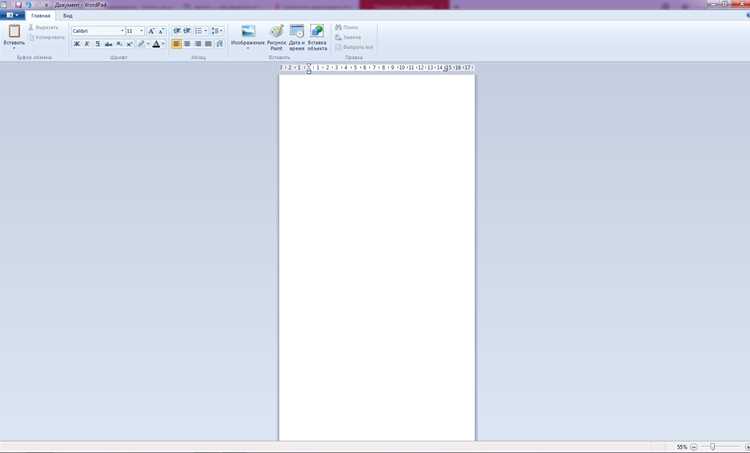
Task: Click the zoom slider handle
Action: pyautogui.click(x=713, y=447)
